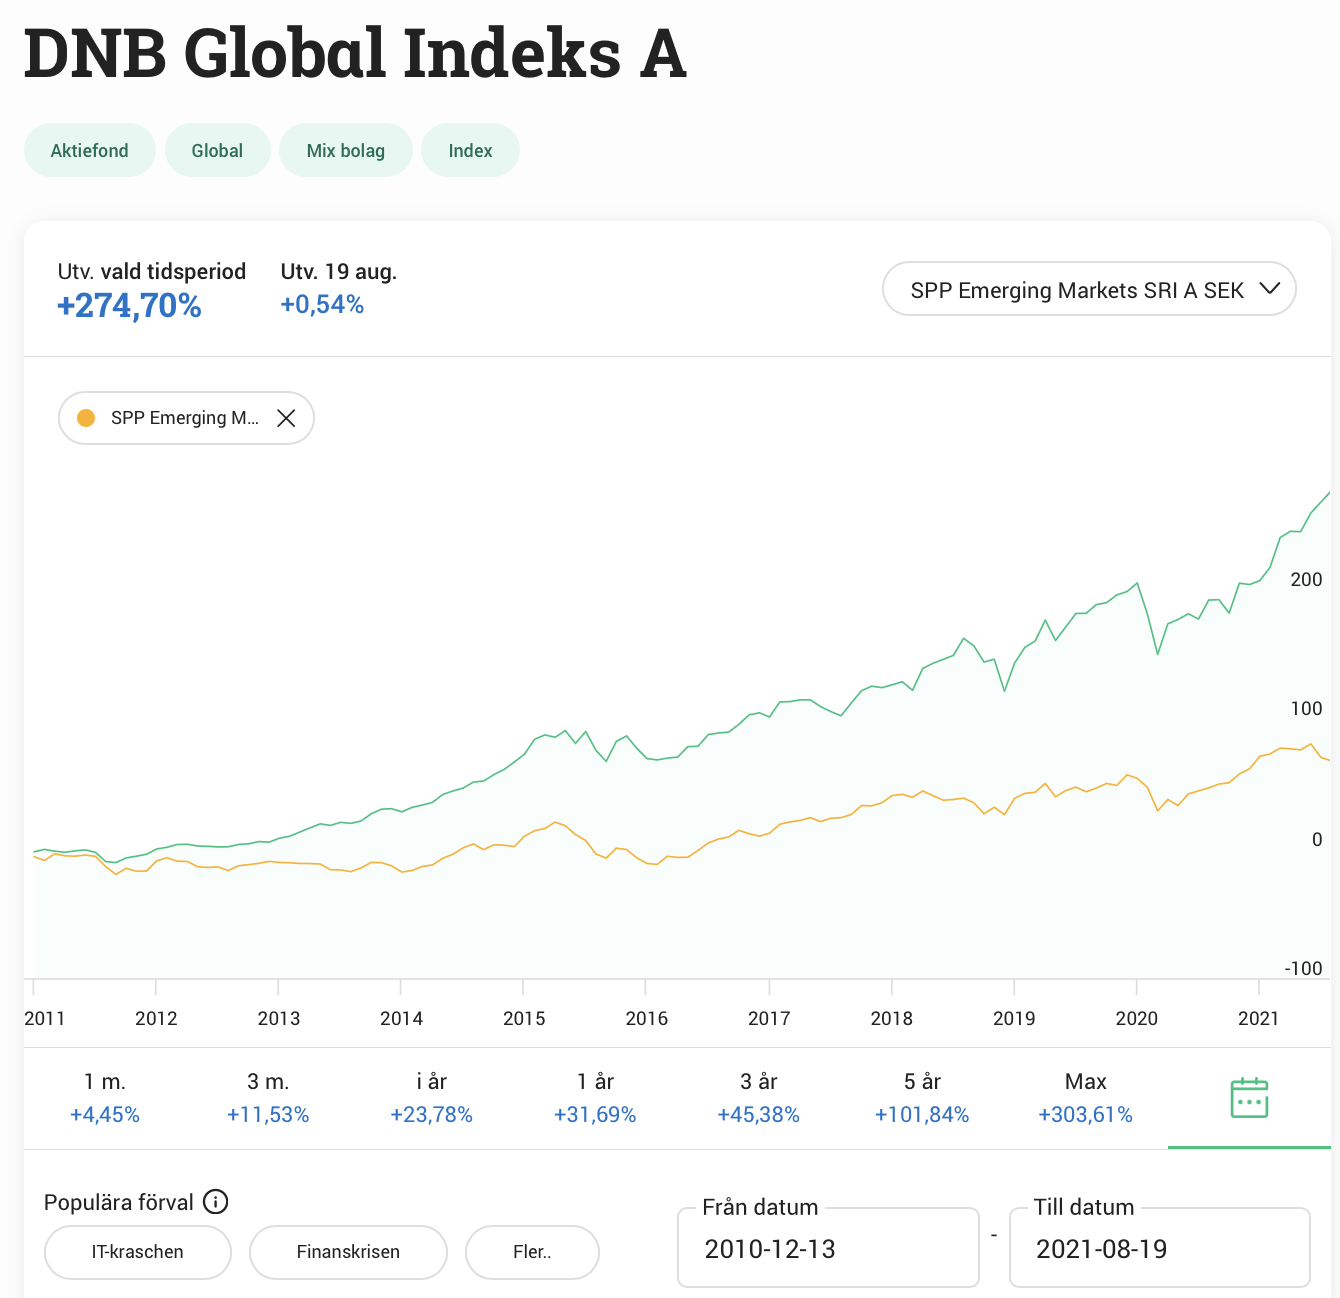Remove the SPP Emerging M... comparison chip

[x=286, y=418]
